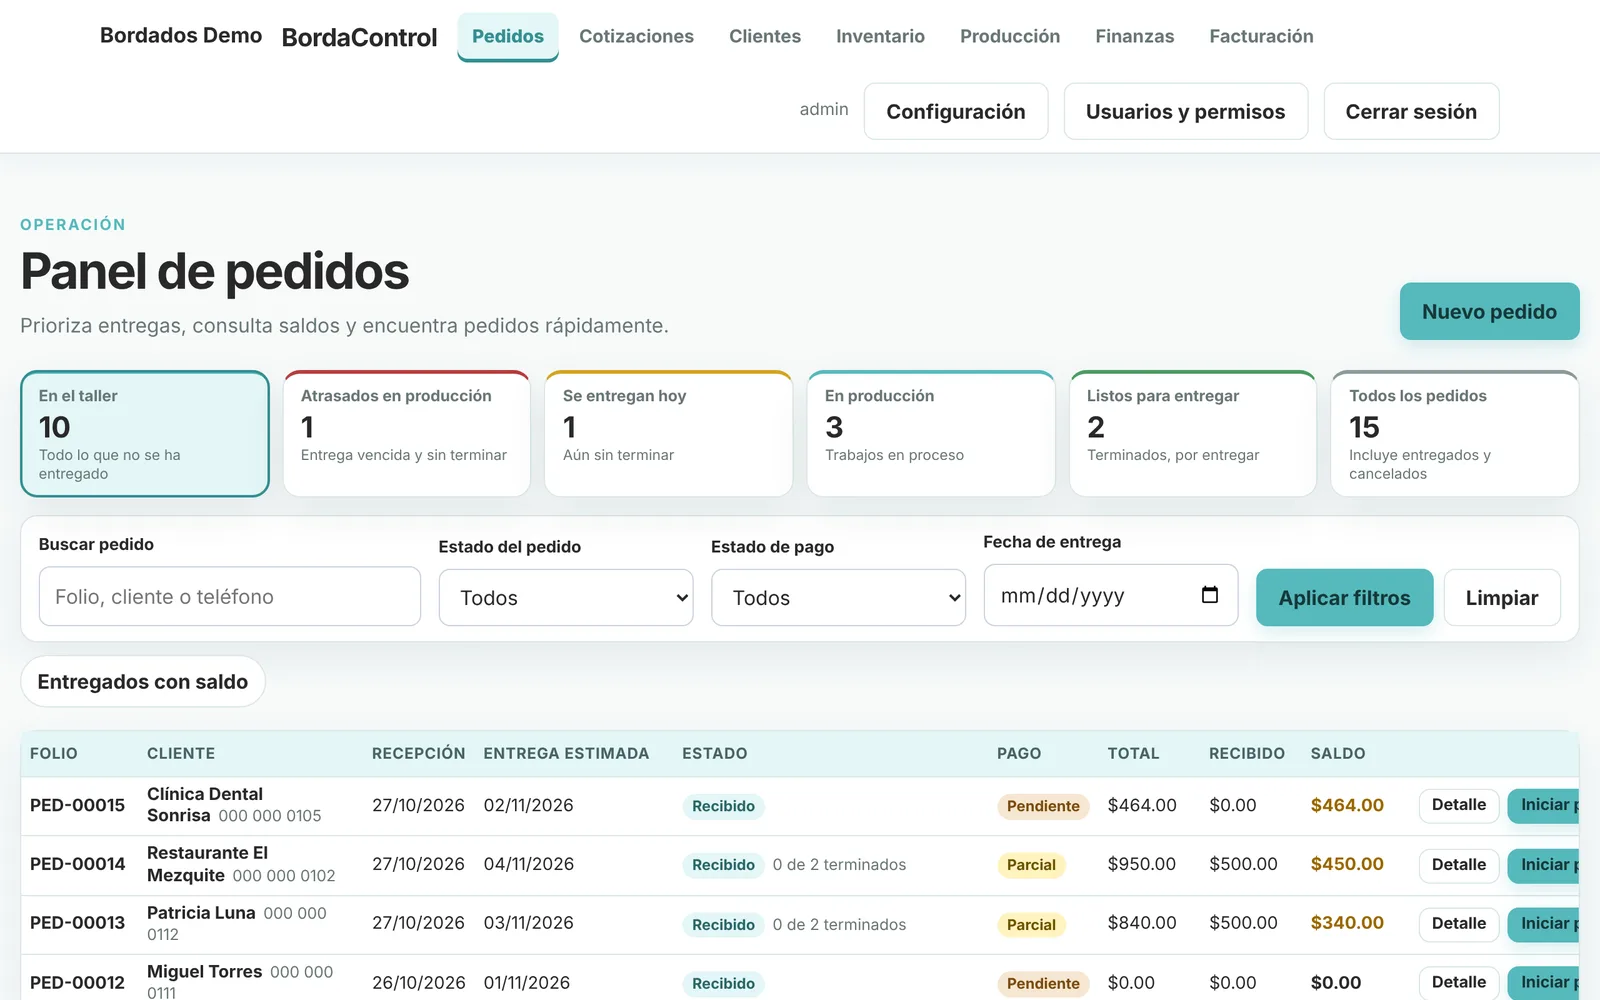Click Aplicar filtros button
This screenshot has width=1600, height=1000.
click(1344, 598)
